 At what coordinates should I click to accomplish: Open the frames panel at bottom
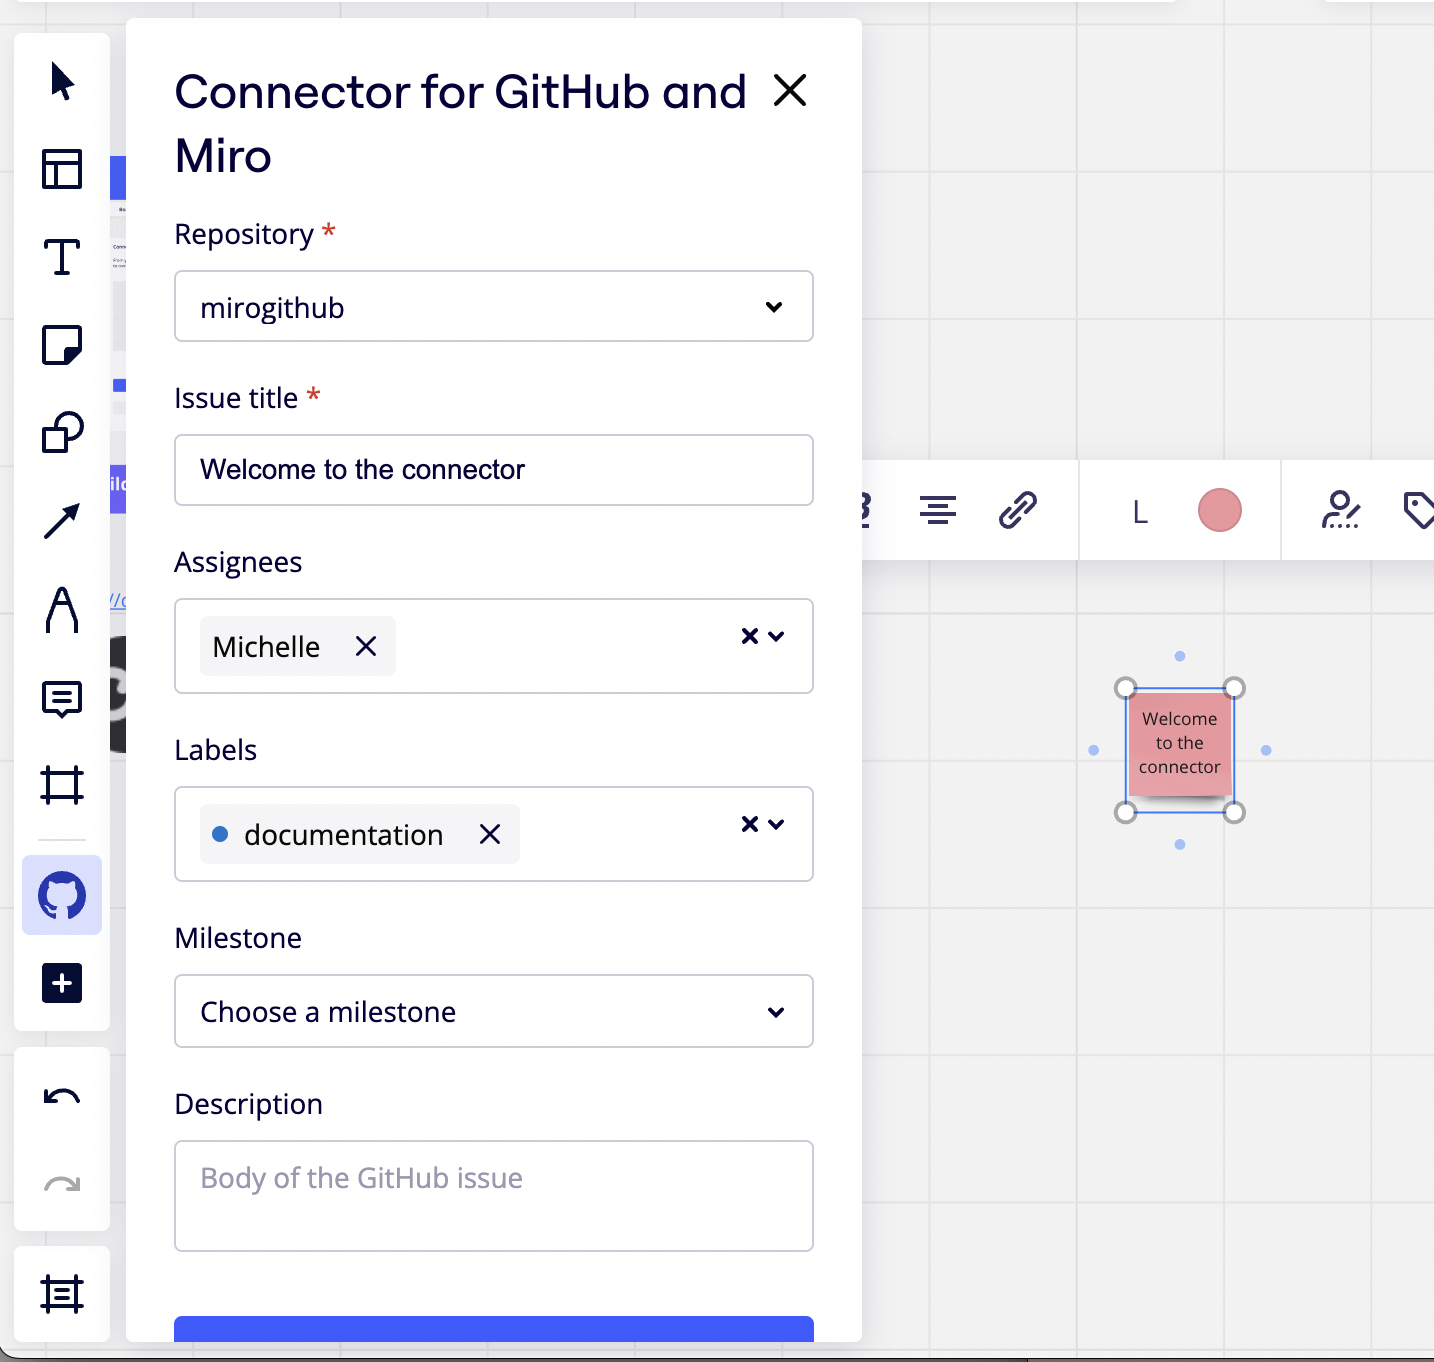[62, 1294]
